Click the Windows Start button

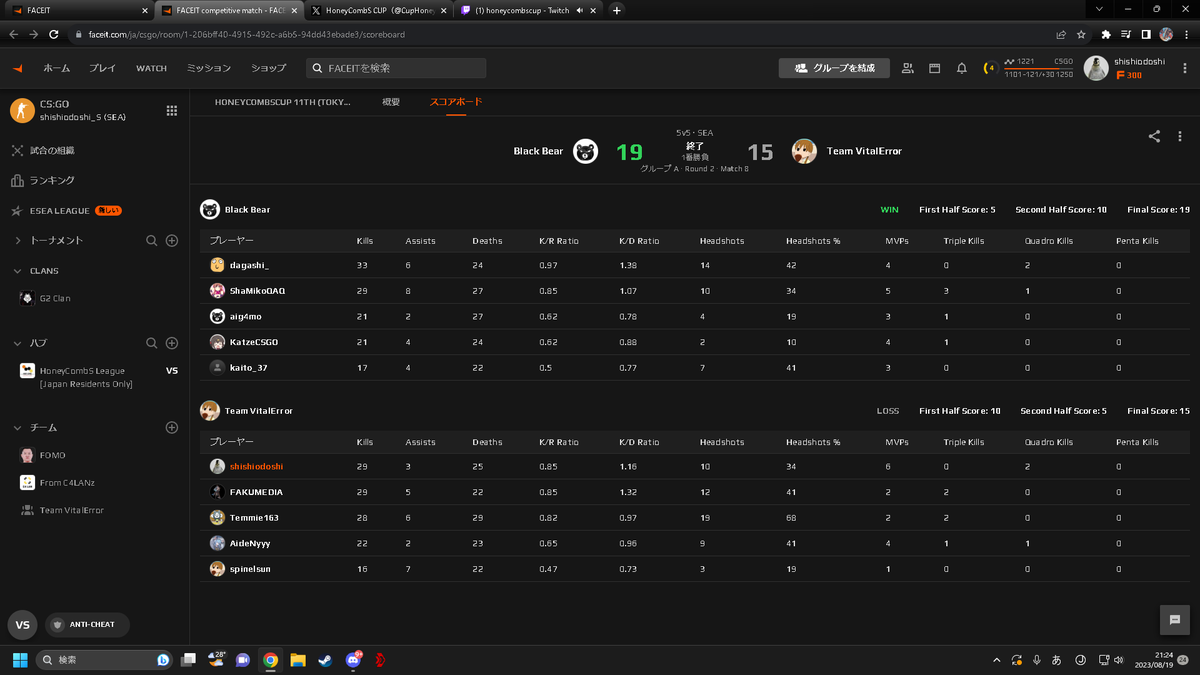pos(20,660)
